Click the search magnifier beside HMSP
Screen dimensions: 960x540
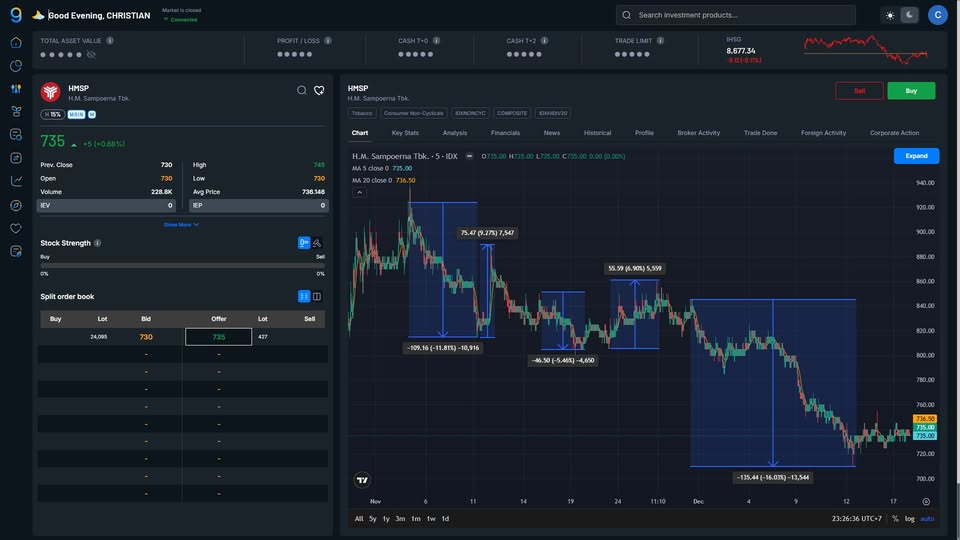pyautogui.click(x=302, y=90)
